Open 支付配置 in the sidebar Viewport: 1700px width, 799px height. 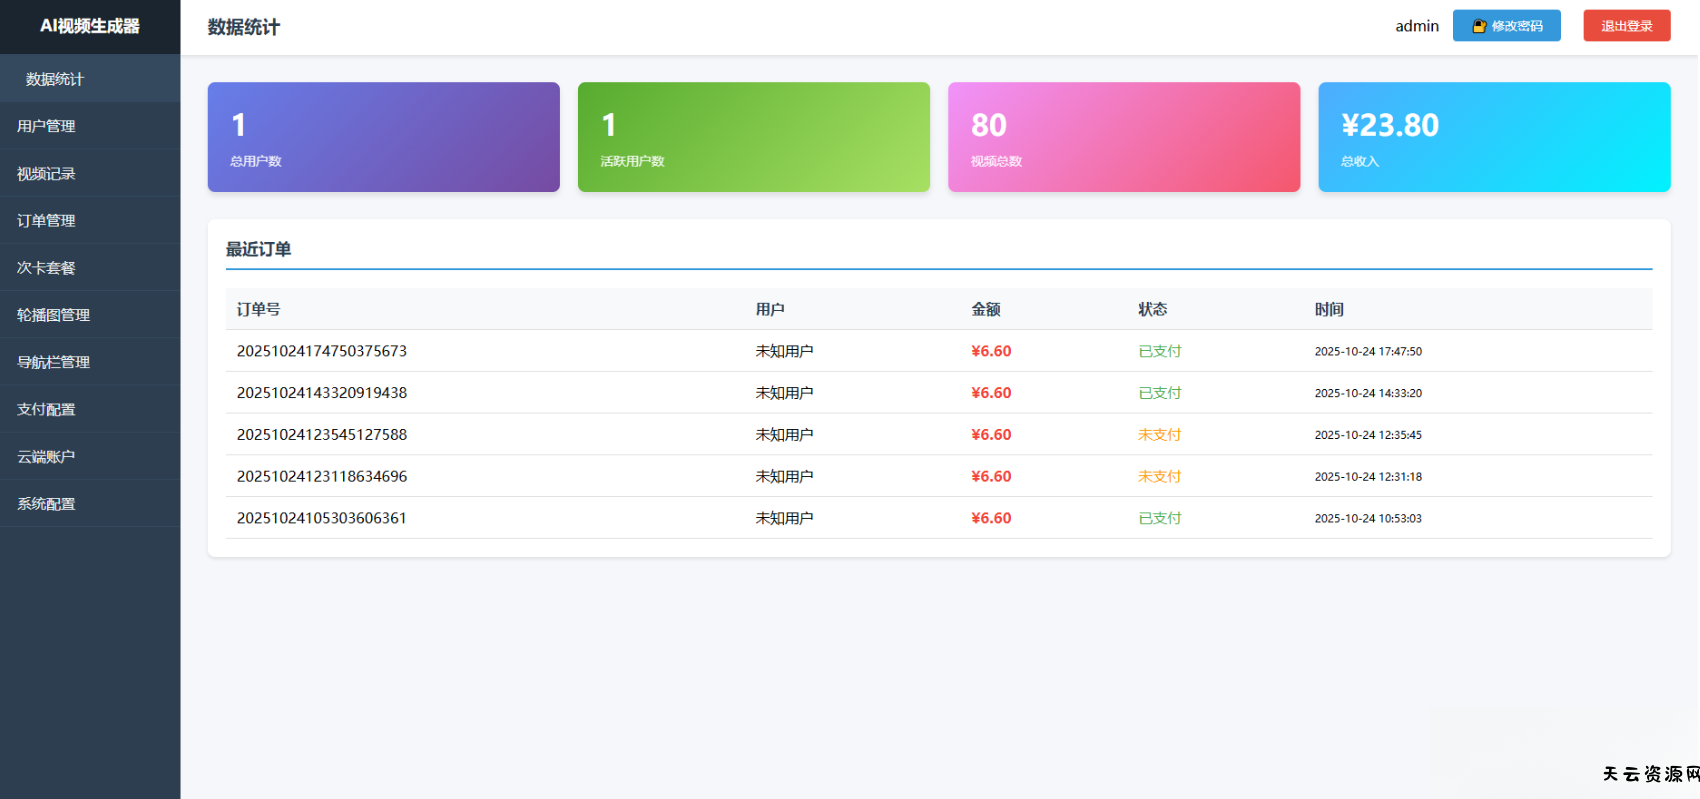pyautogui.click(x=46, y=409)
